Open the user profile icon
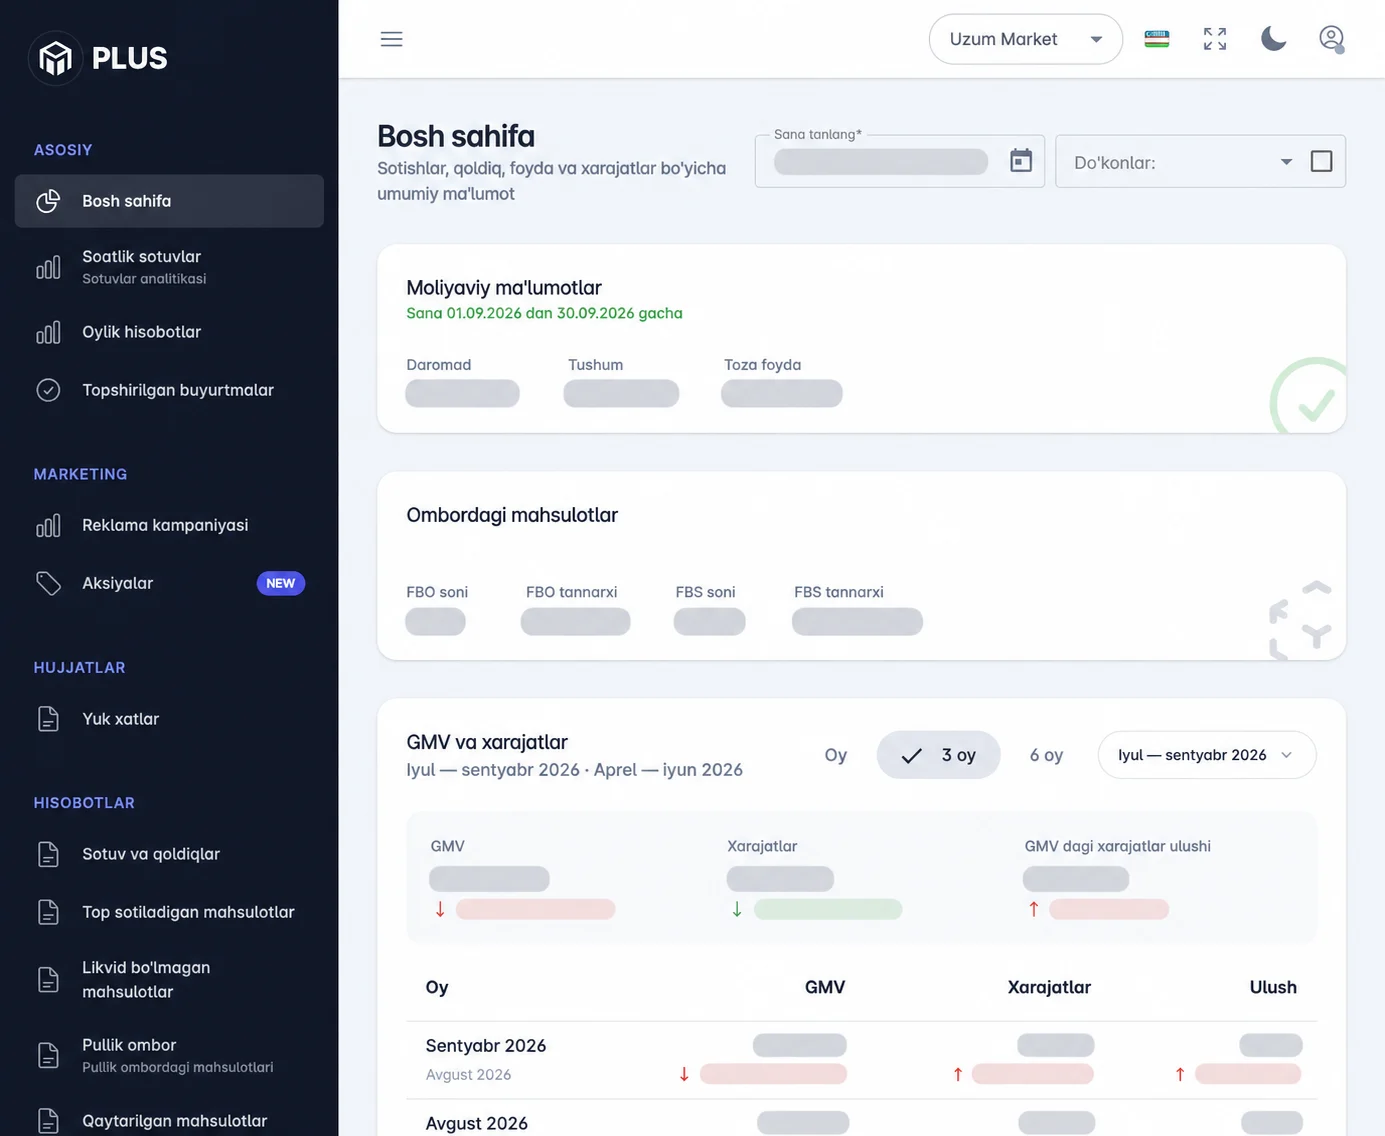This screenshot has width=1385, height=1136. pos(1331,39)
